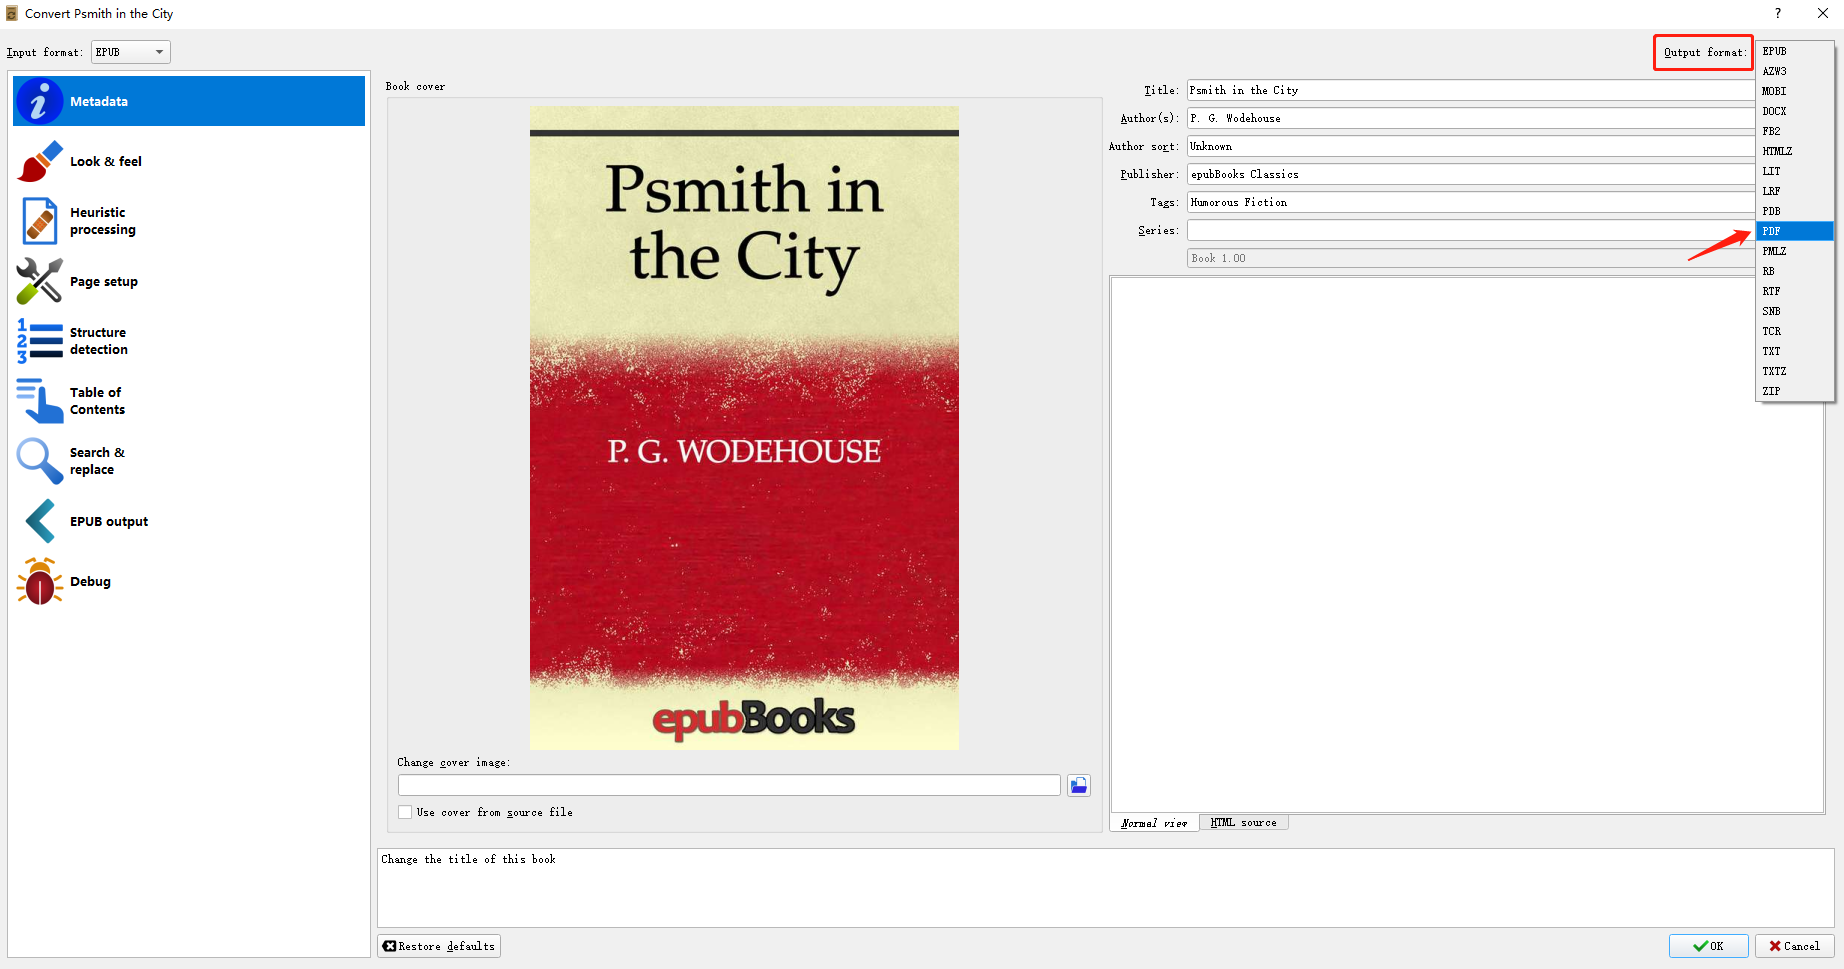Click the Change cover image path field

pos(728,785)
